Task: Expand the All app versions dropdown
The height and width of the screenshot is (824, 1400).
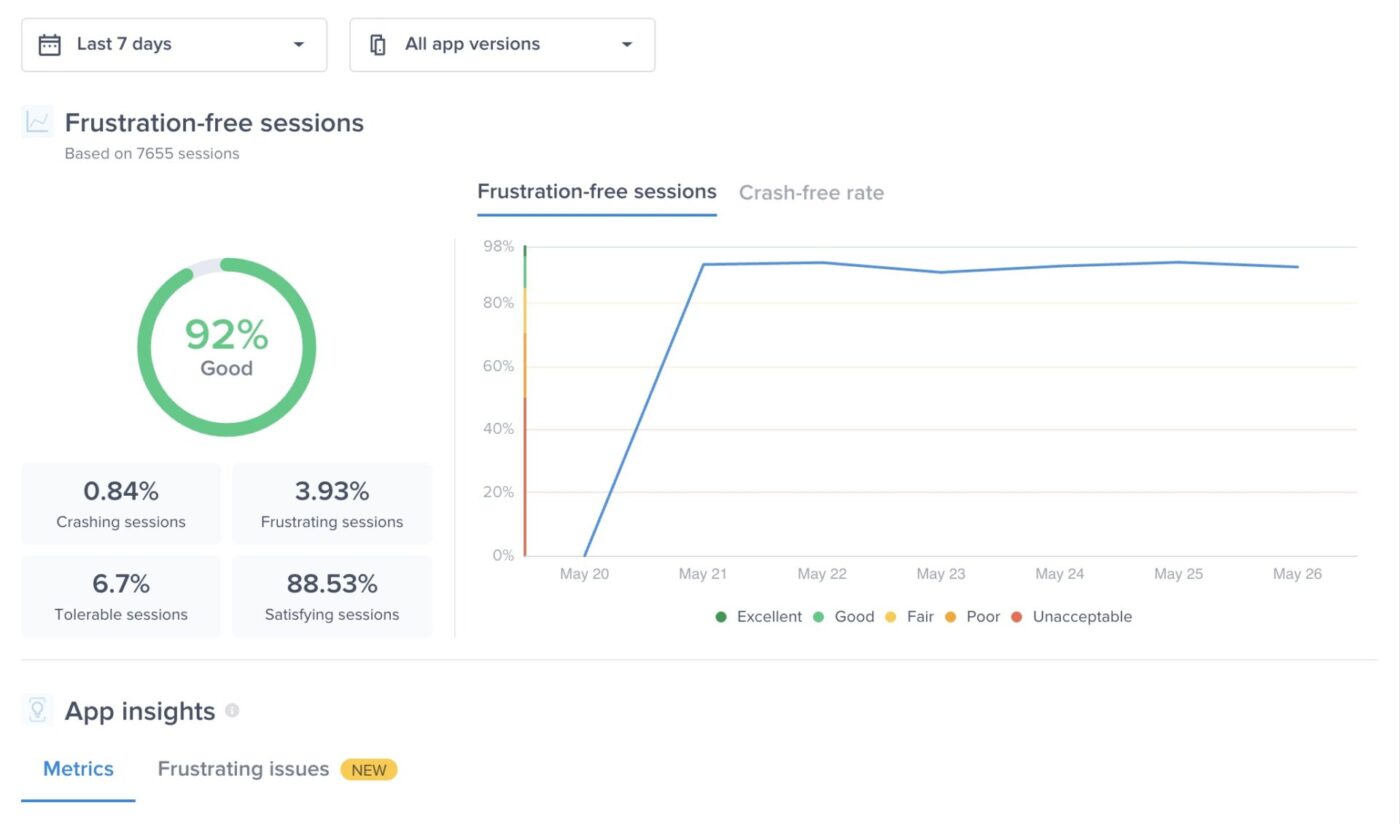Action: 502,45
